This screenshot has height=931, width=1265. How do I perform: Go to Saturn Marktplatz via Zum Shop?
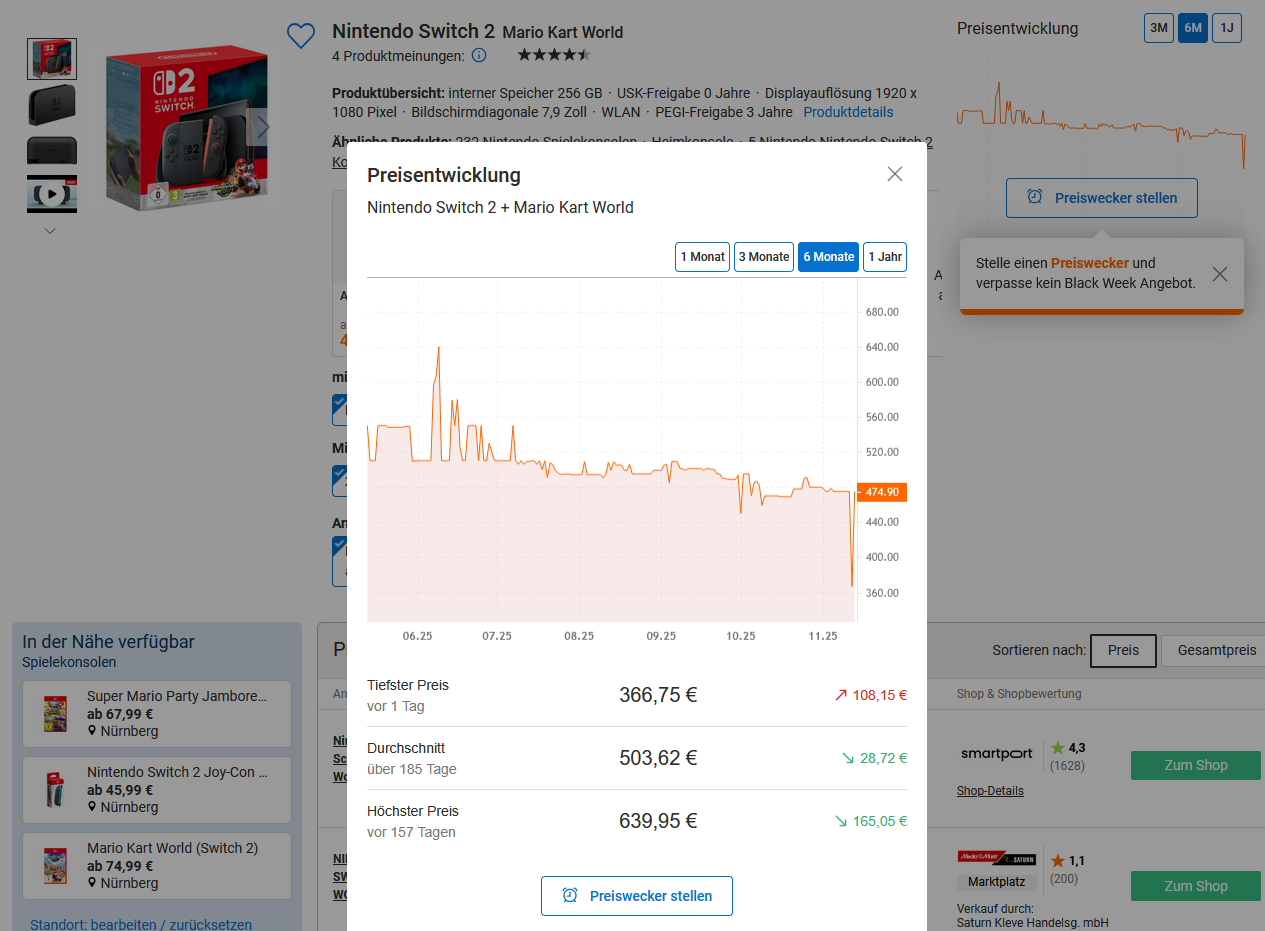tap(1196, 886)
